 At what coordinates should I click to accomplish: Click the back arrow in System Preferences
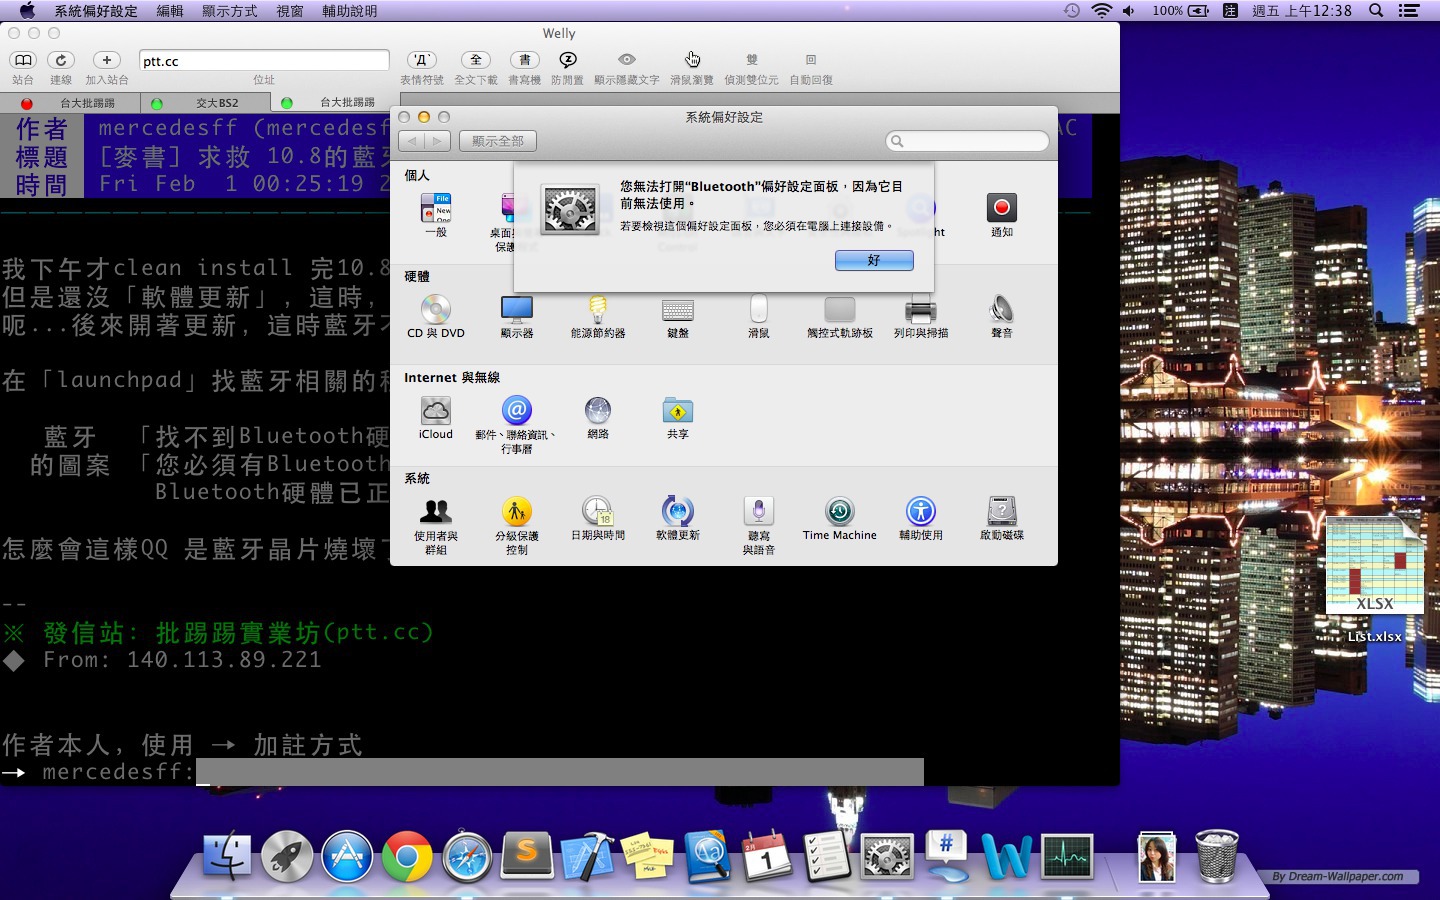tap(412, 141)
